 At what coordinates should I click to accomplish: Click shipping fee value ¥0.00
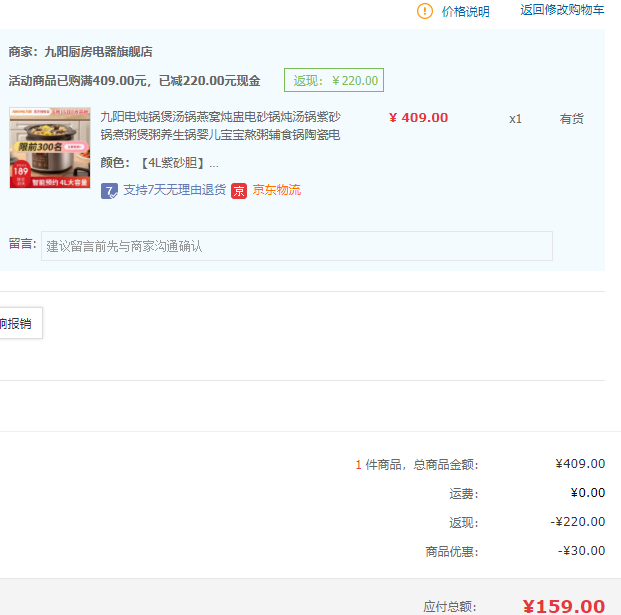point(587,493)
